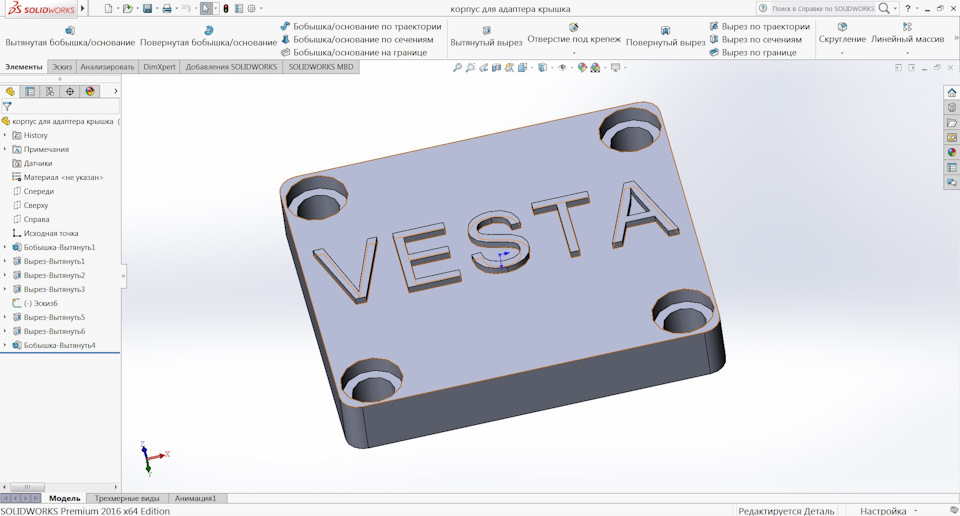Image resolution: width=960 pixels, height=516 pixels.
Task: Click the feature tree filter field
Action: point(60,107)
